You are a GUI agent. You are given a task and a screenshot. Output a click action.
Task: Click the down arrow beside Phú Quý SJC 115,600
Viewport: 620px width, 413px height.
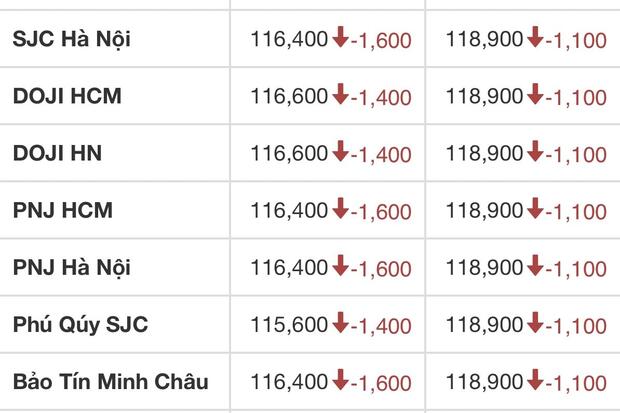click(340, 322)
